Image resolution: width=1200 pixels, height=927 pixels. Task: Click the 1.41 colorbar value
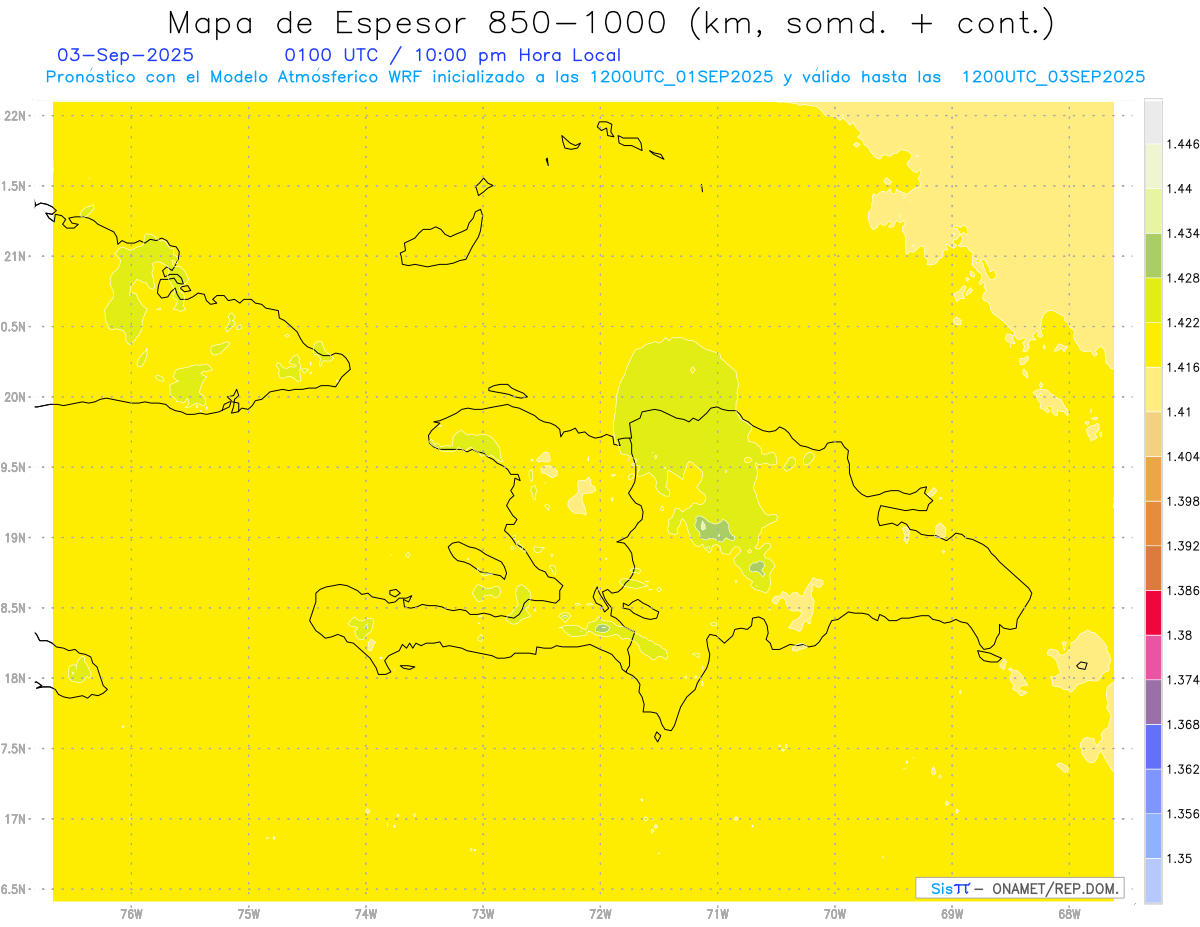point(1180,412)
